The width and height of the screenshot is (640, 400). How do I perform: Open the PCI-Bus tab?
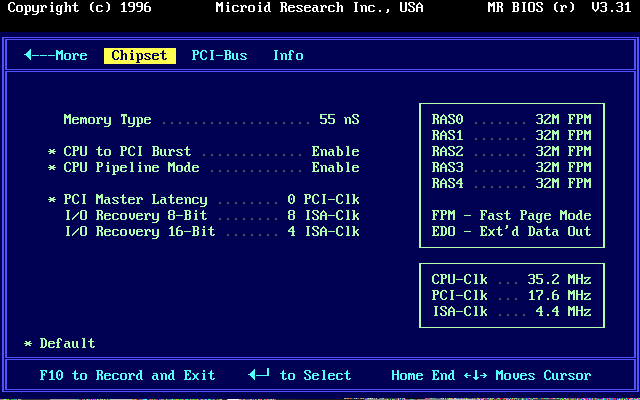[x=219, y=56]
